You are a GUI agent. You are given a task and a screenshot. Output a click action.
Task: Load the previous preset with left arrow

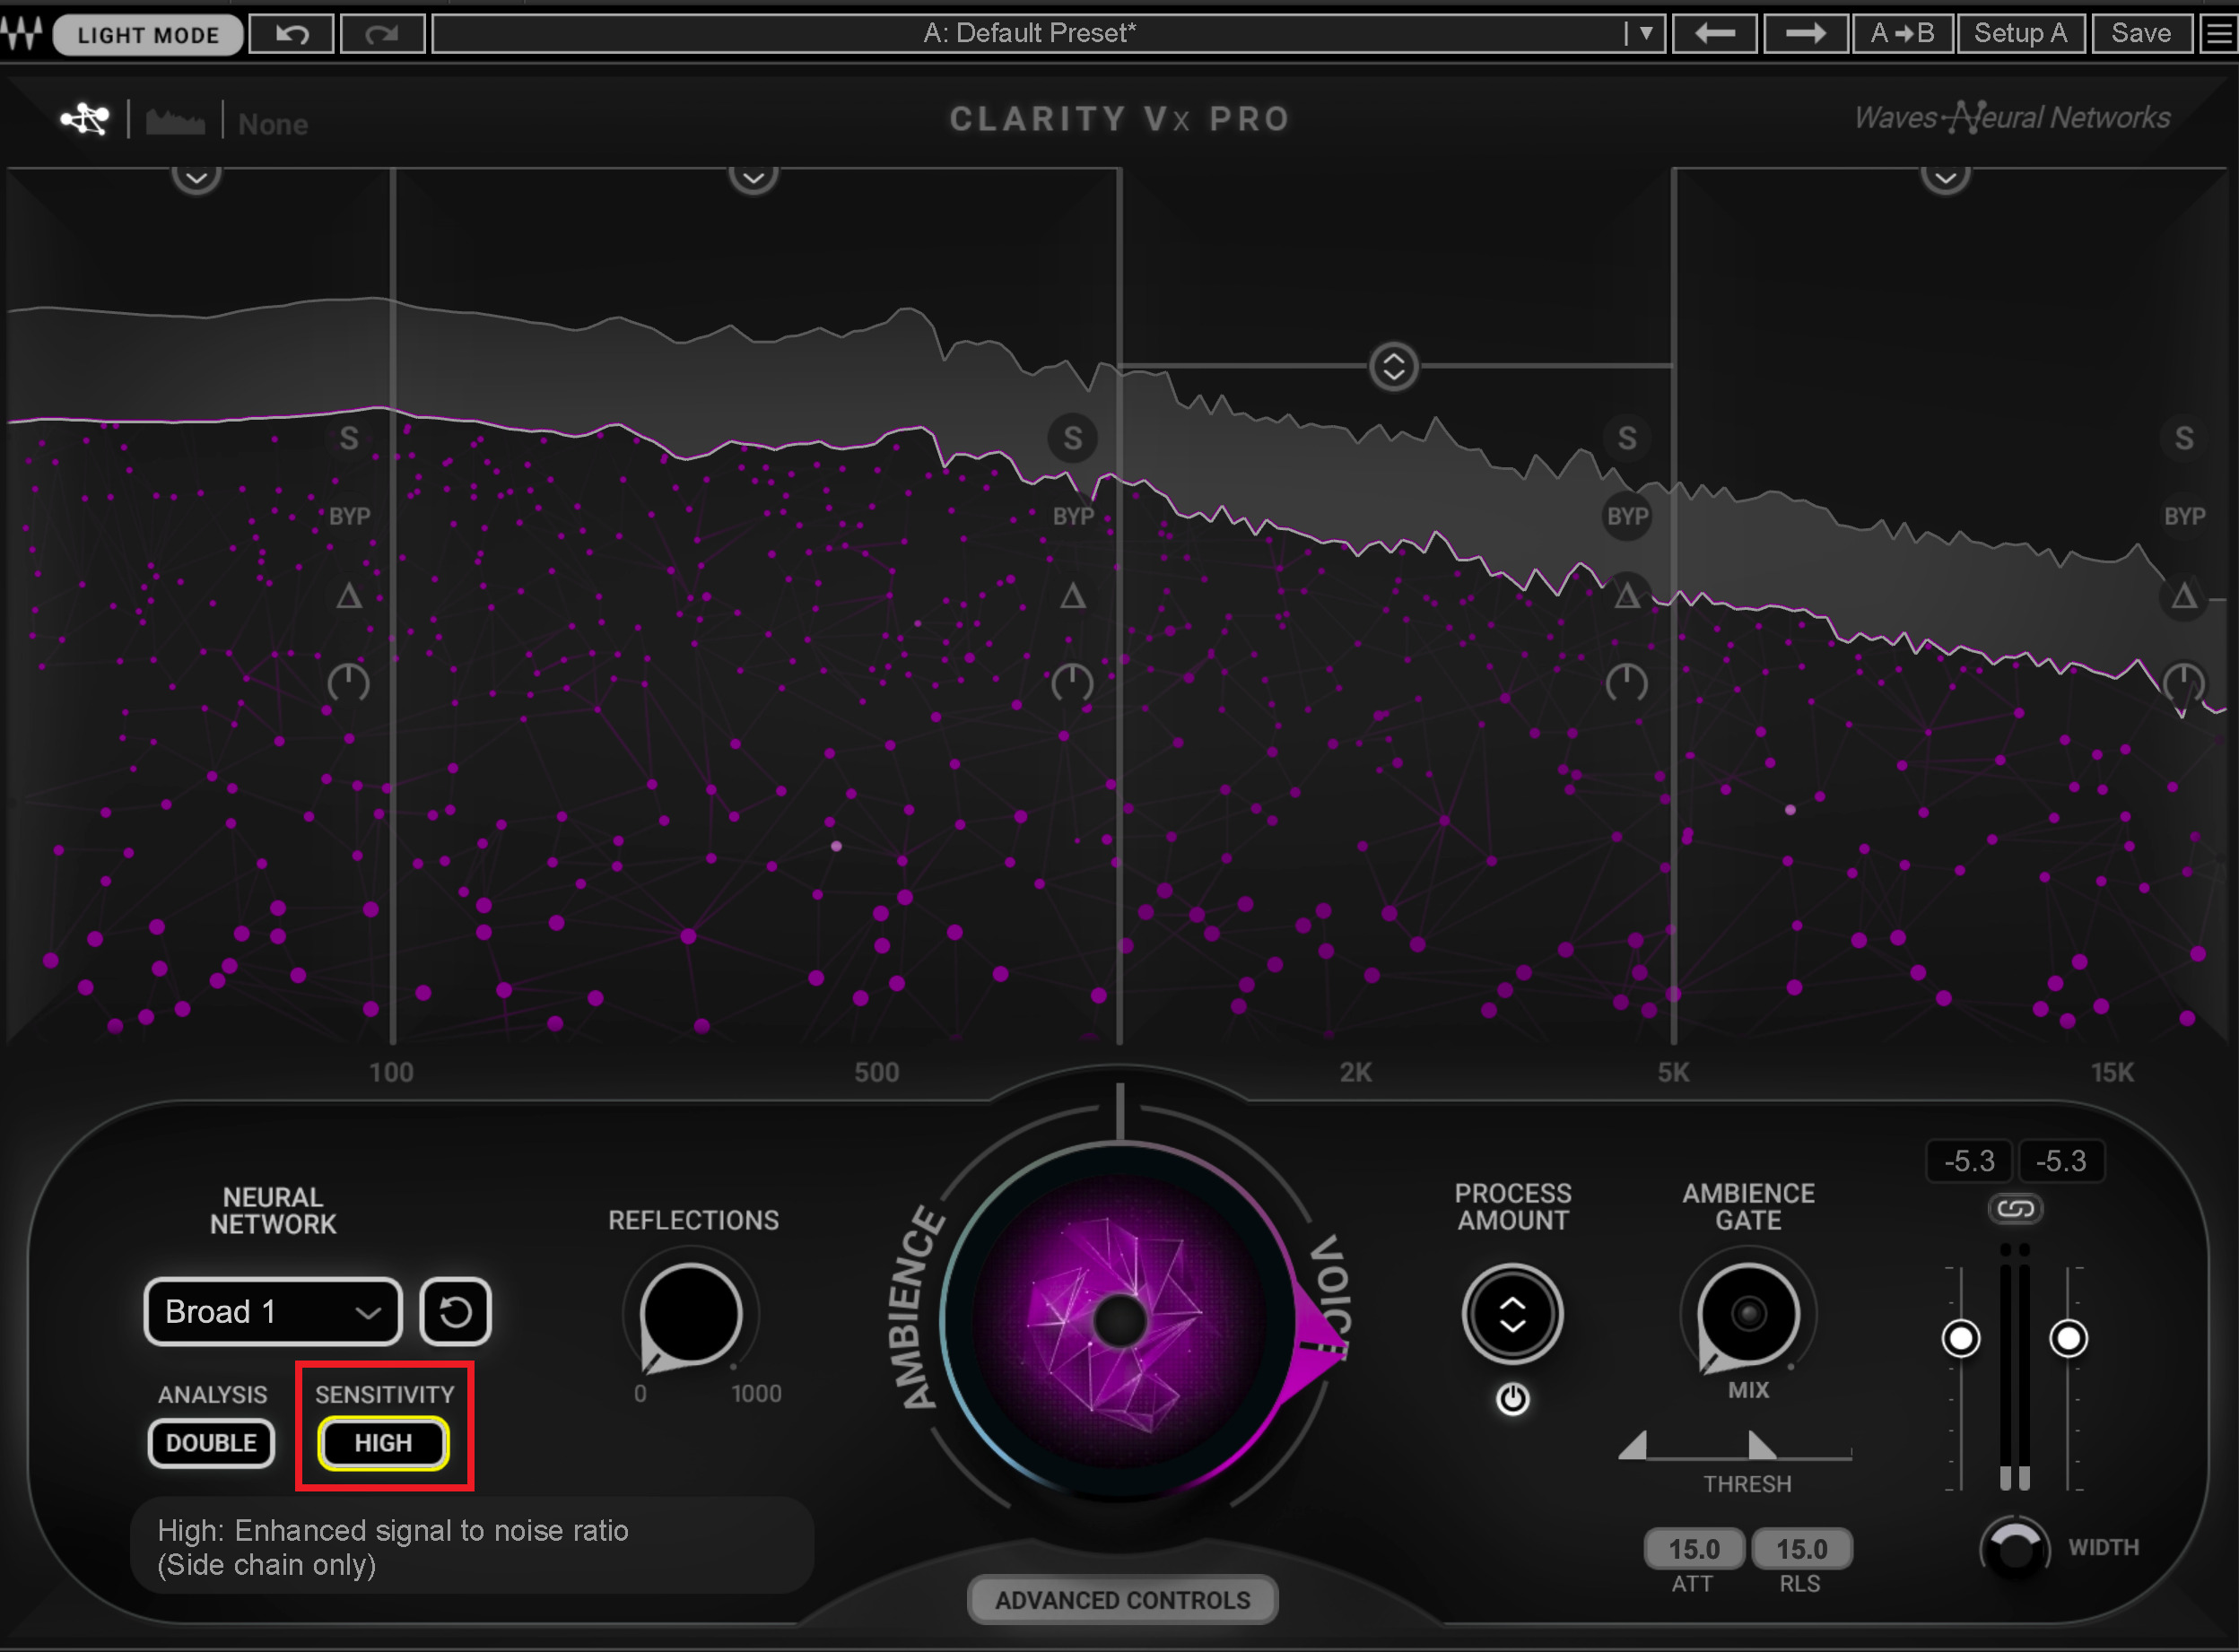pyautogui.click(x=1715, y=34)
